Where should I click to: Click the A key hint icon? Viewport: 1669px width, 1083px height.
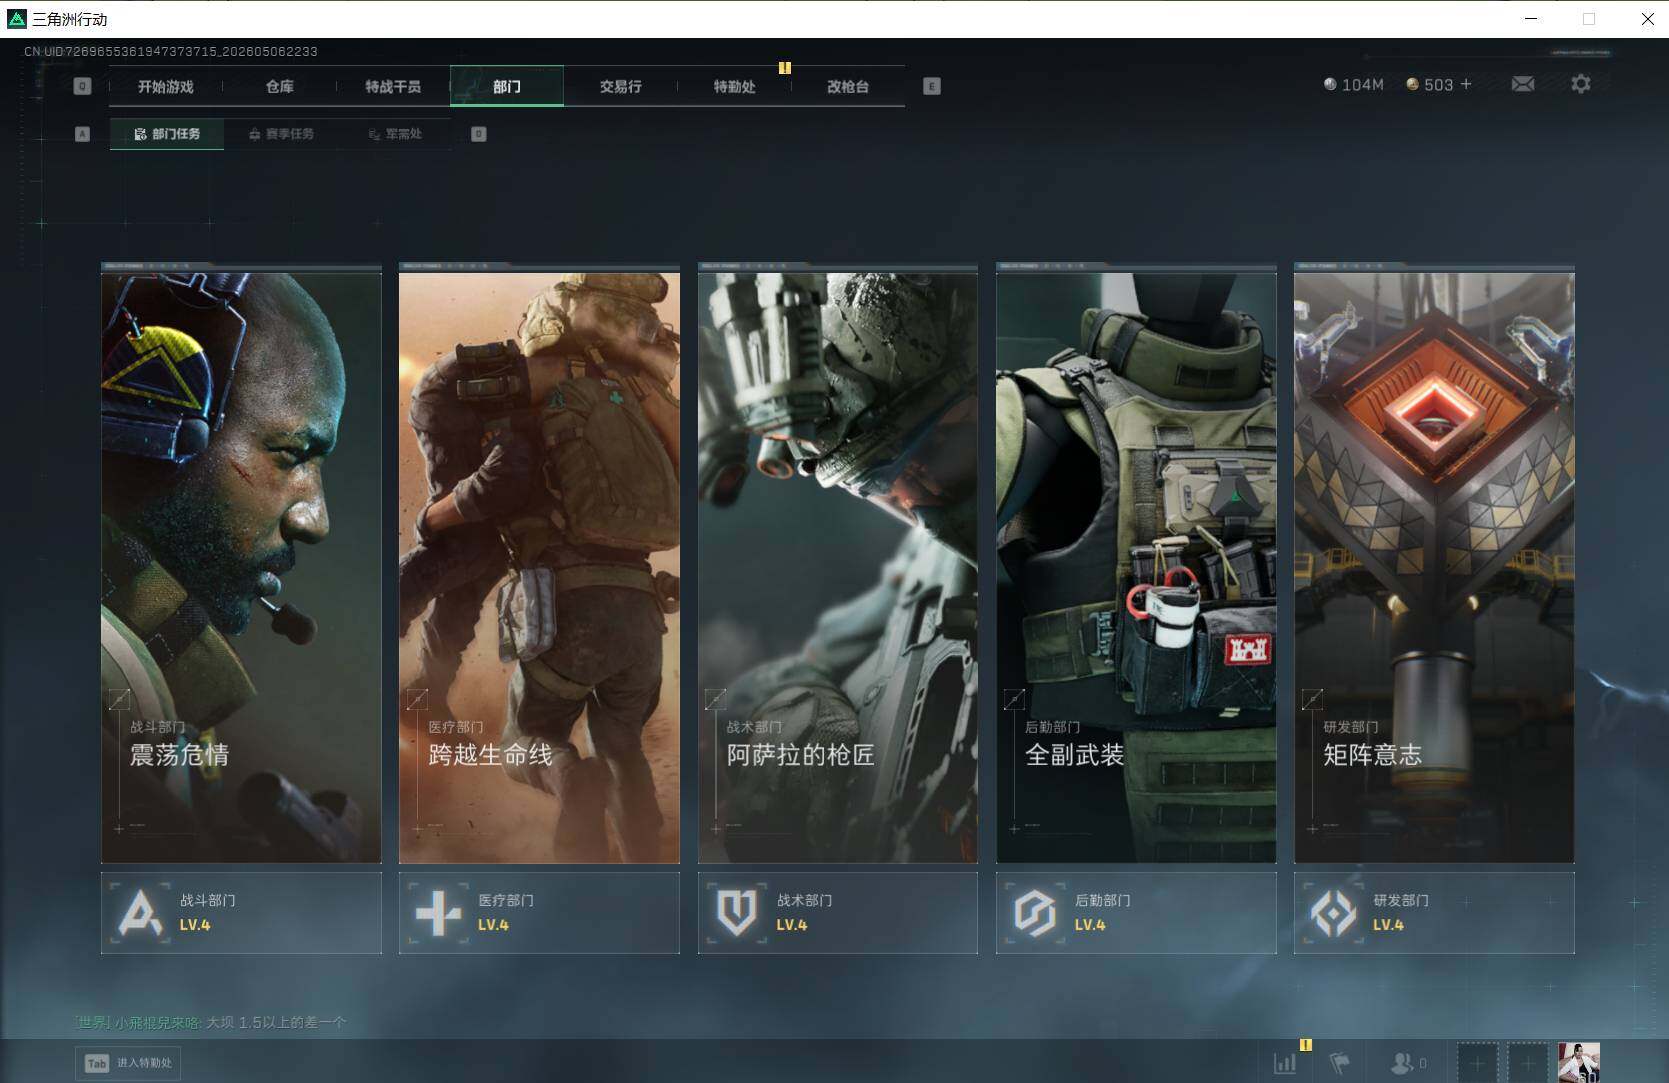[82, 134]
